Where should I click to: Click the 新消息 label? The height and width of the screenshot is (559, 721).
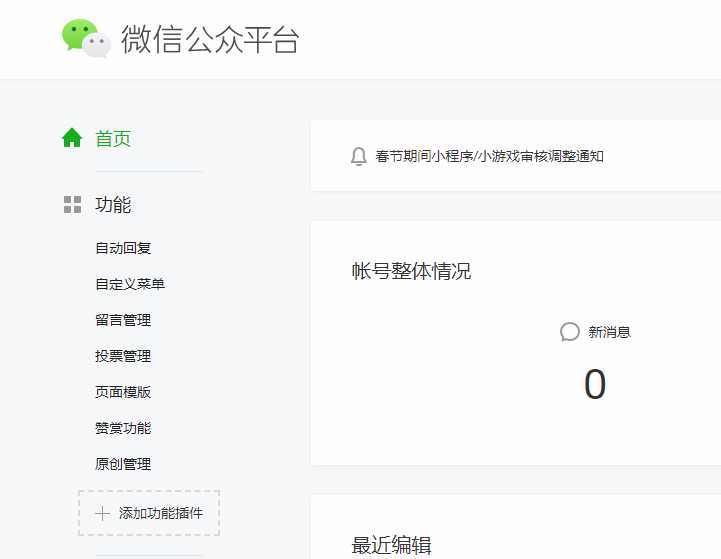(x=609, y=332)
